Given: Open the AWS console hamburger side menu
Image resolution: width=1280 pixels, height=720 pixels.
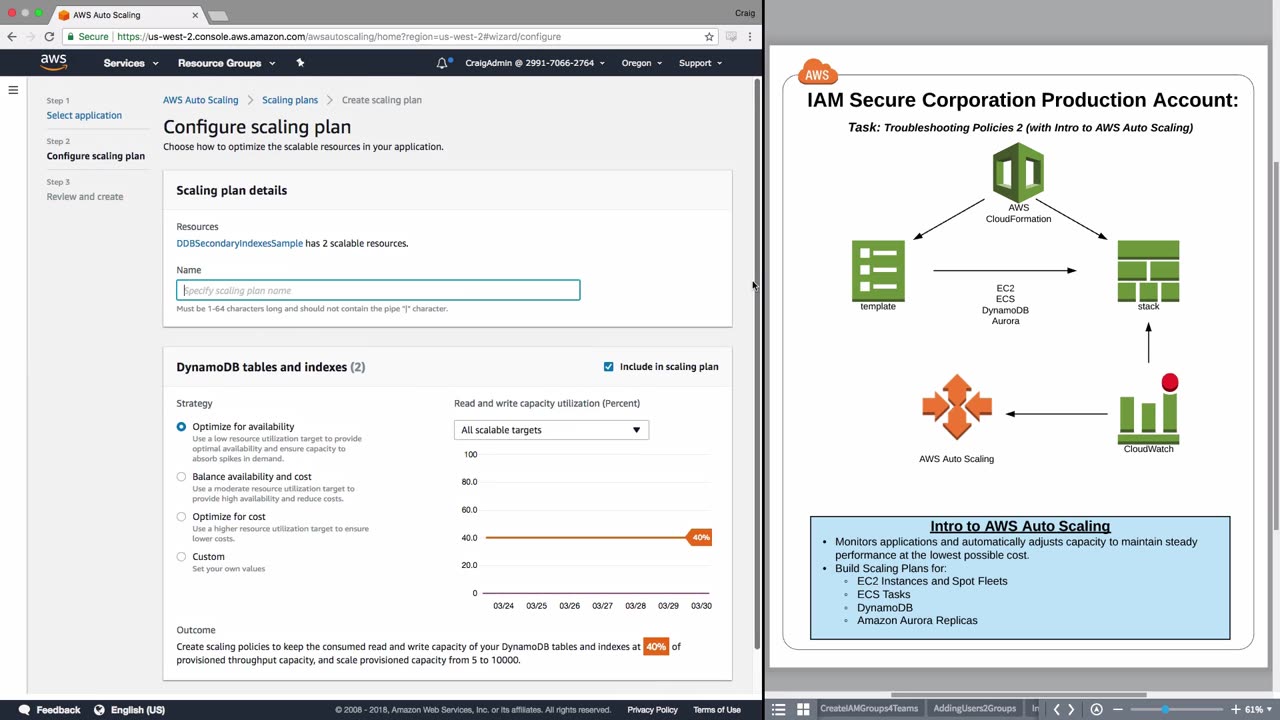Looking at the screenshot, I should pos(13,91).
